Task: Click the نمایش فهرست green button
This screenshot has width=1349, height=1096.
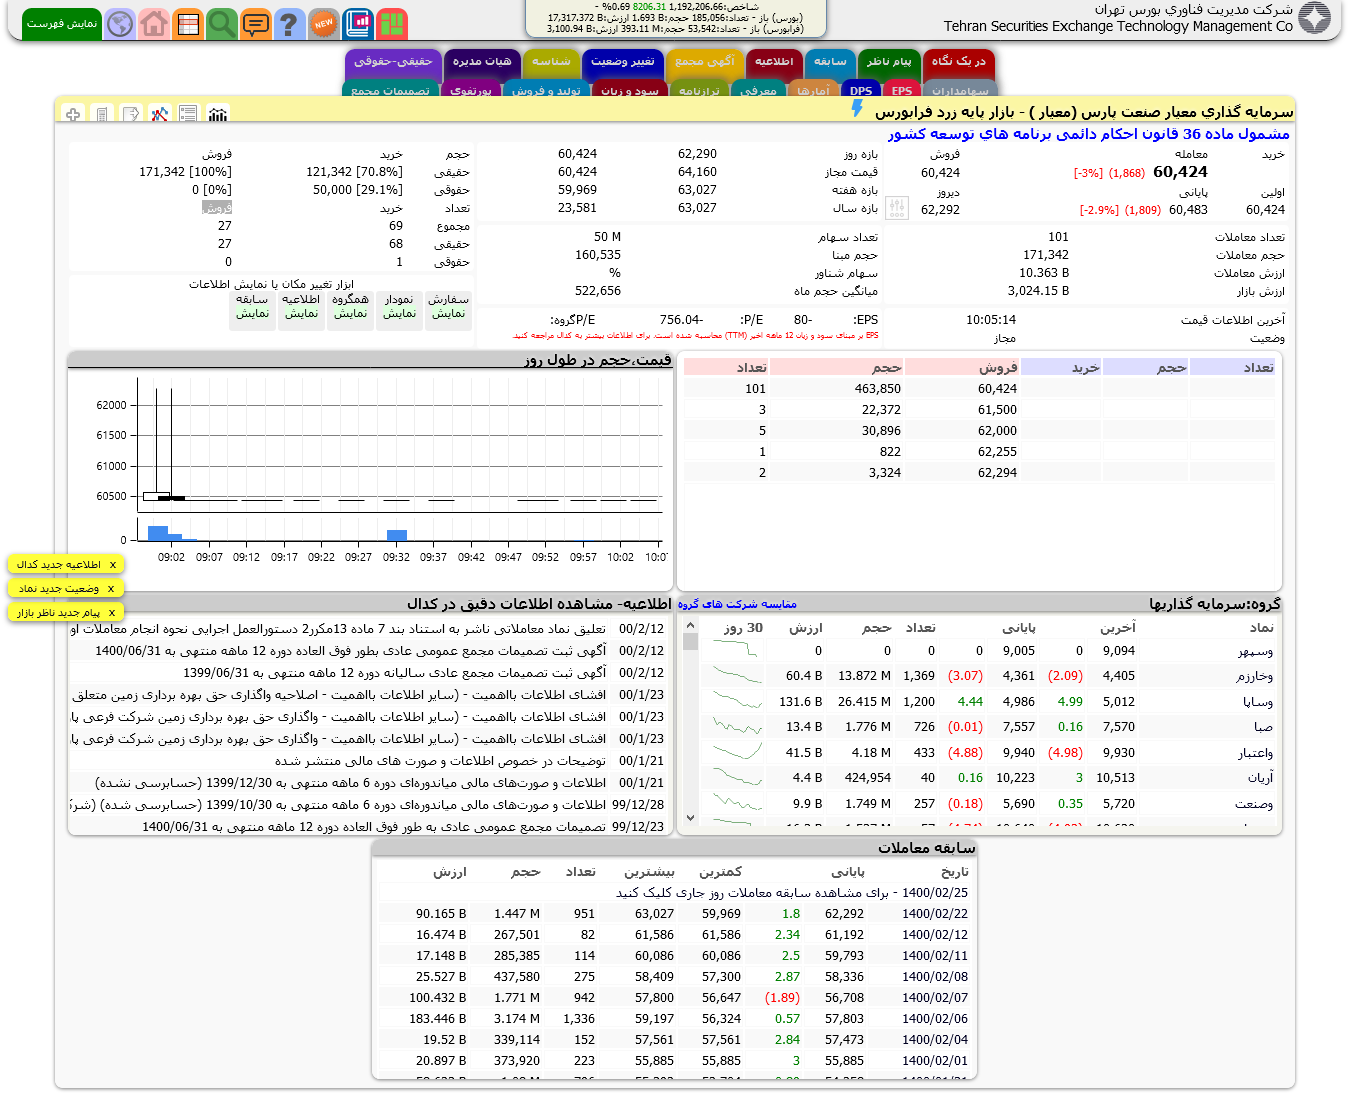Action: [62, 23]
